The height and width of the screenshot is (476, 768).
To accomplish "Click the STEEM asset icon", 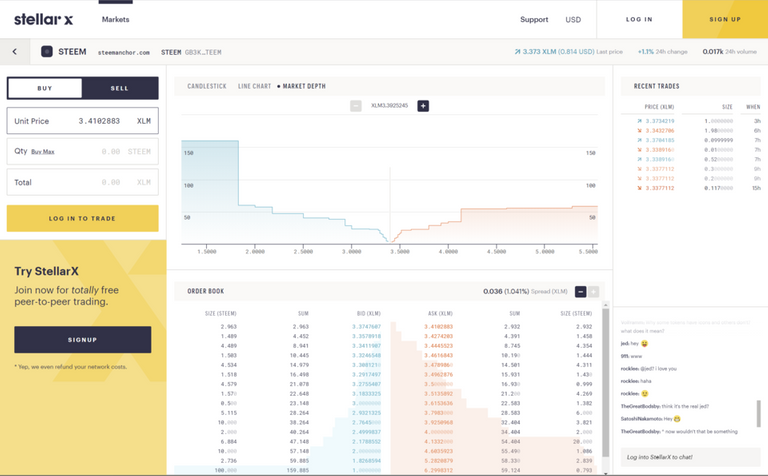I will 47,51.
